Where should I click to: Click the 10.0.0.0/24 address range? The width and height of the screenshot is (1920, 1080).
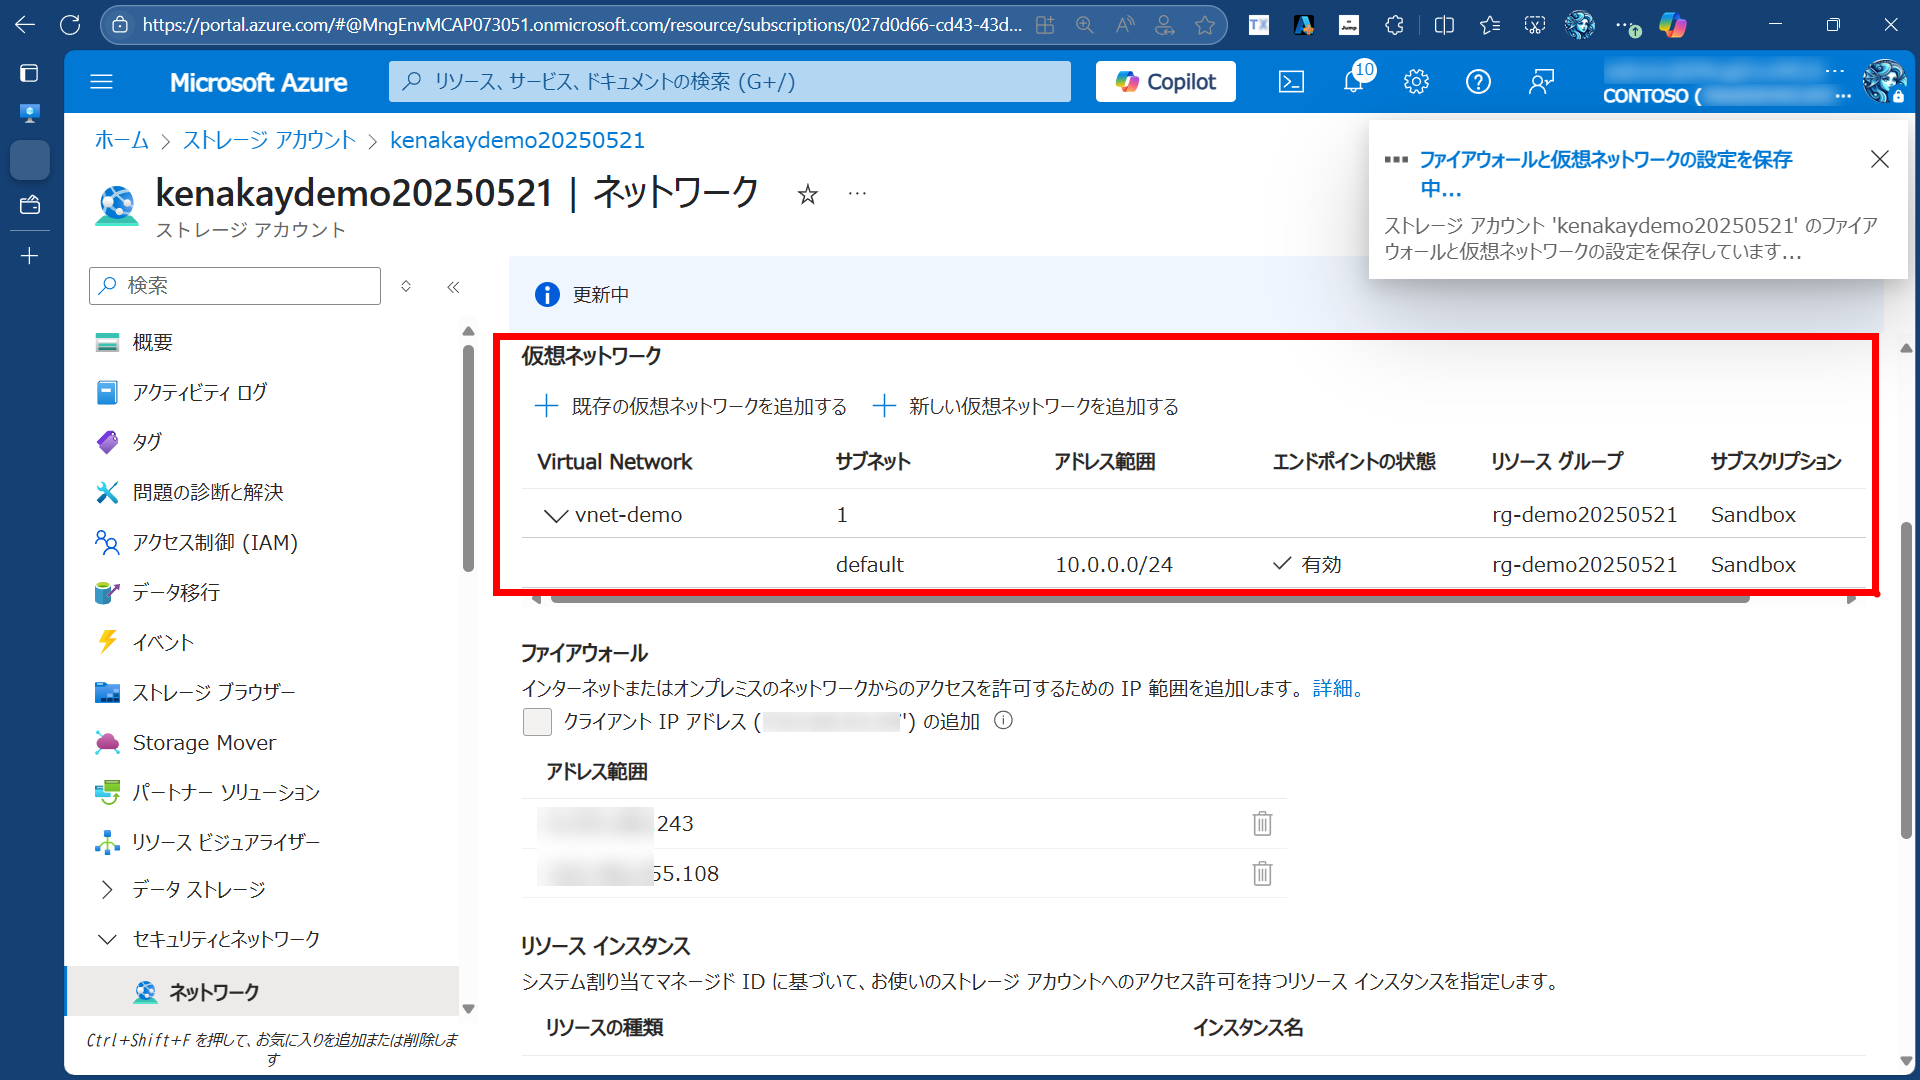pos(1114,564)
